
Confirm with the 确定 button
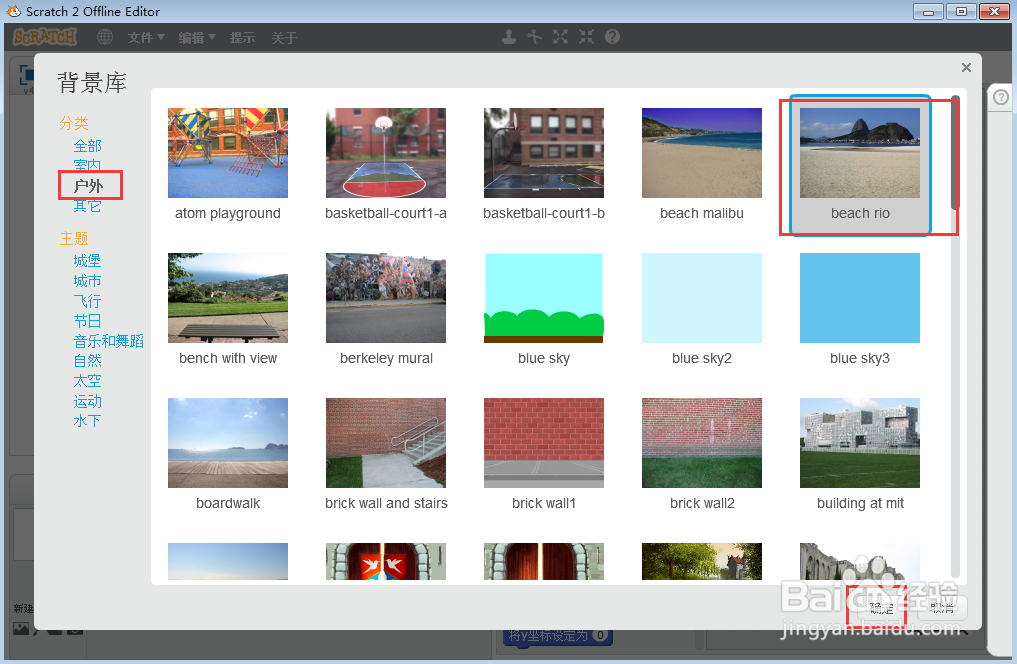(x=881, y=608)
